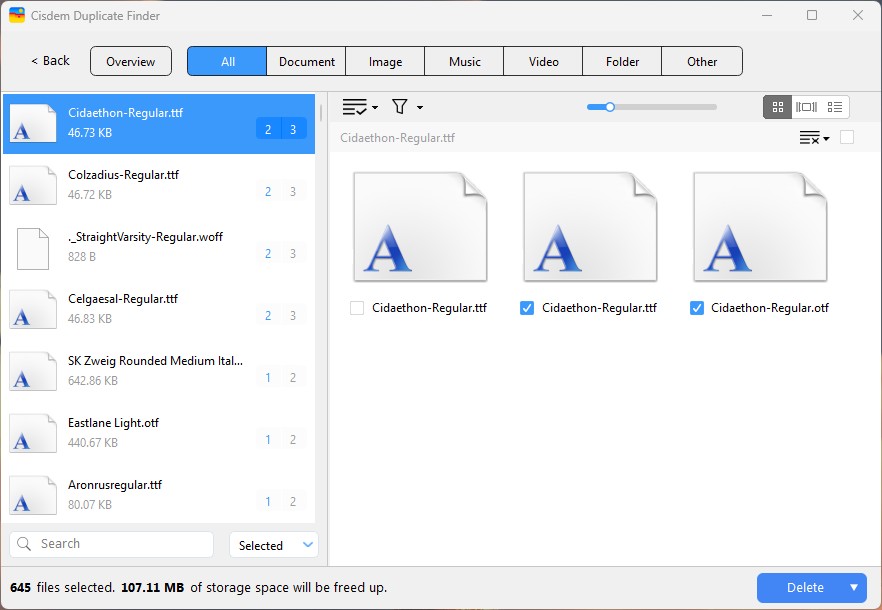Check the first Cidaethon-Regular.ttf file checkbox

[x=357, y=309]
